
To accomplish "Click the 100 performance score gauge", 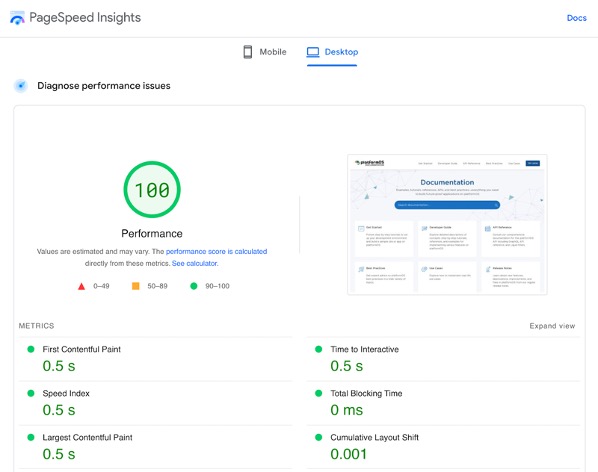I will click(152, 189).
